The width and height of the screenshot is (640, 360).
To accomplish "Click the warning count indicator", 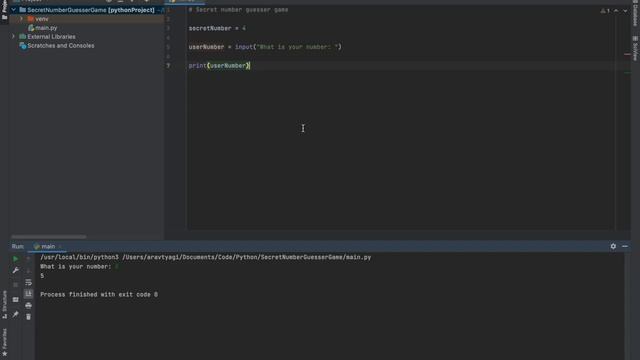I will coord(605,11).
